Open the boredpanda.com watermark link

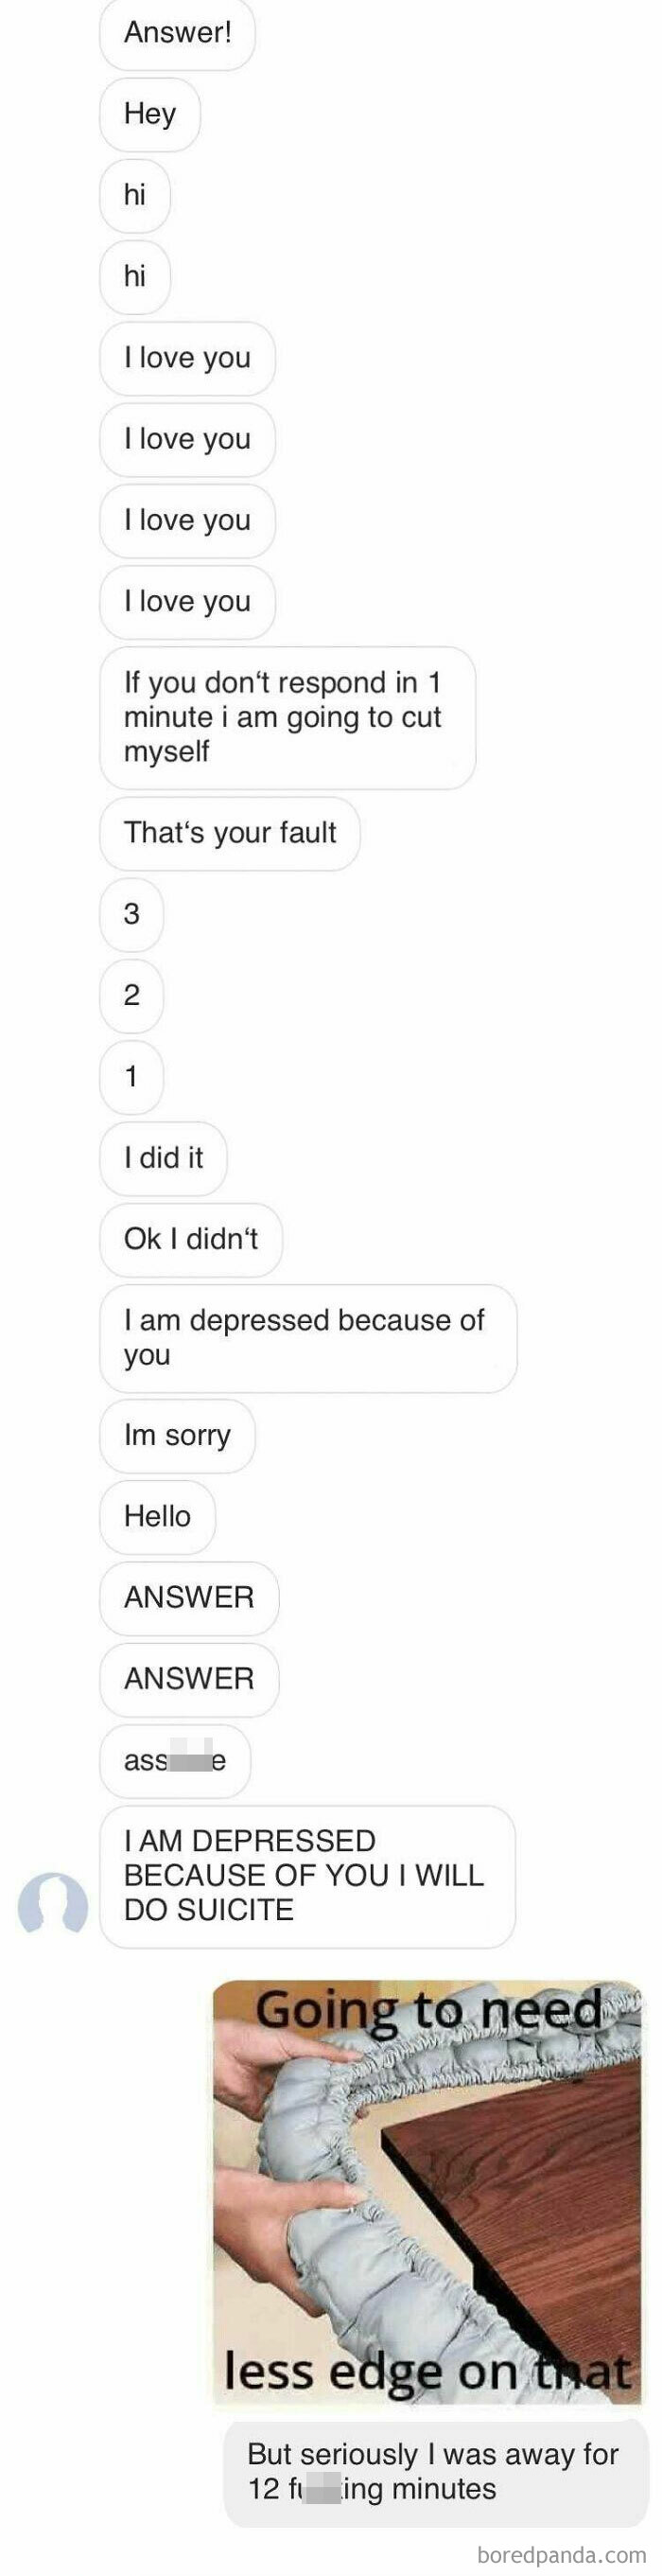[562, 2555]
